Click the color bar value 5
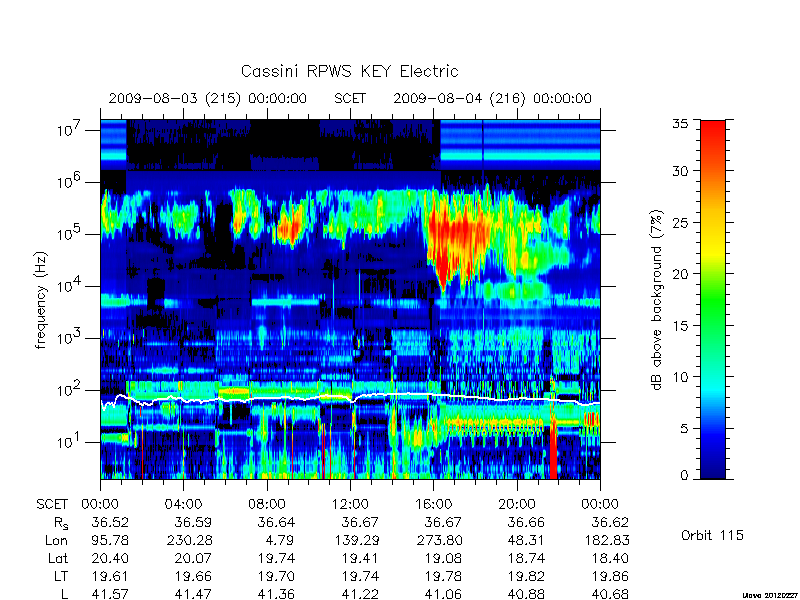This screenshot has width=800, height=600. [684, 428]
